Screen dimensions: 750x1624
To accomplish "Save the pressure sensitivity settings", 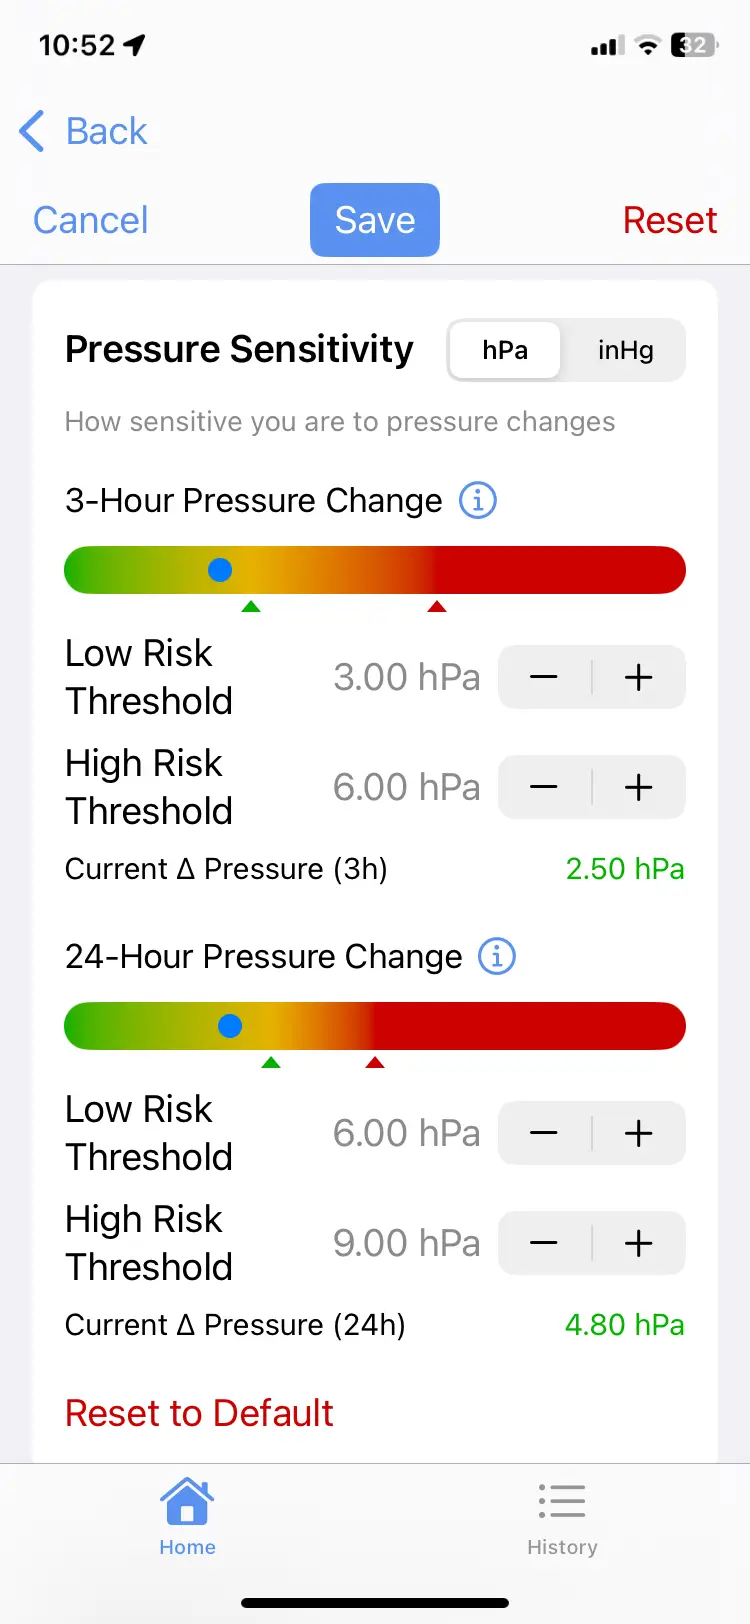I will (374, 219).
